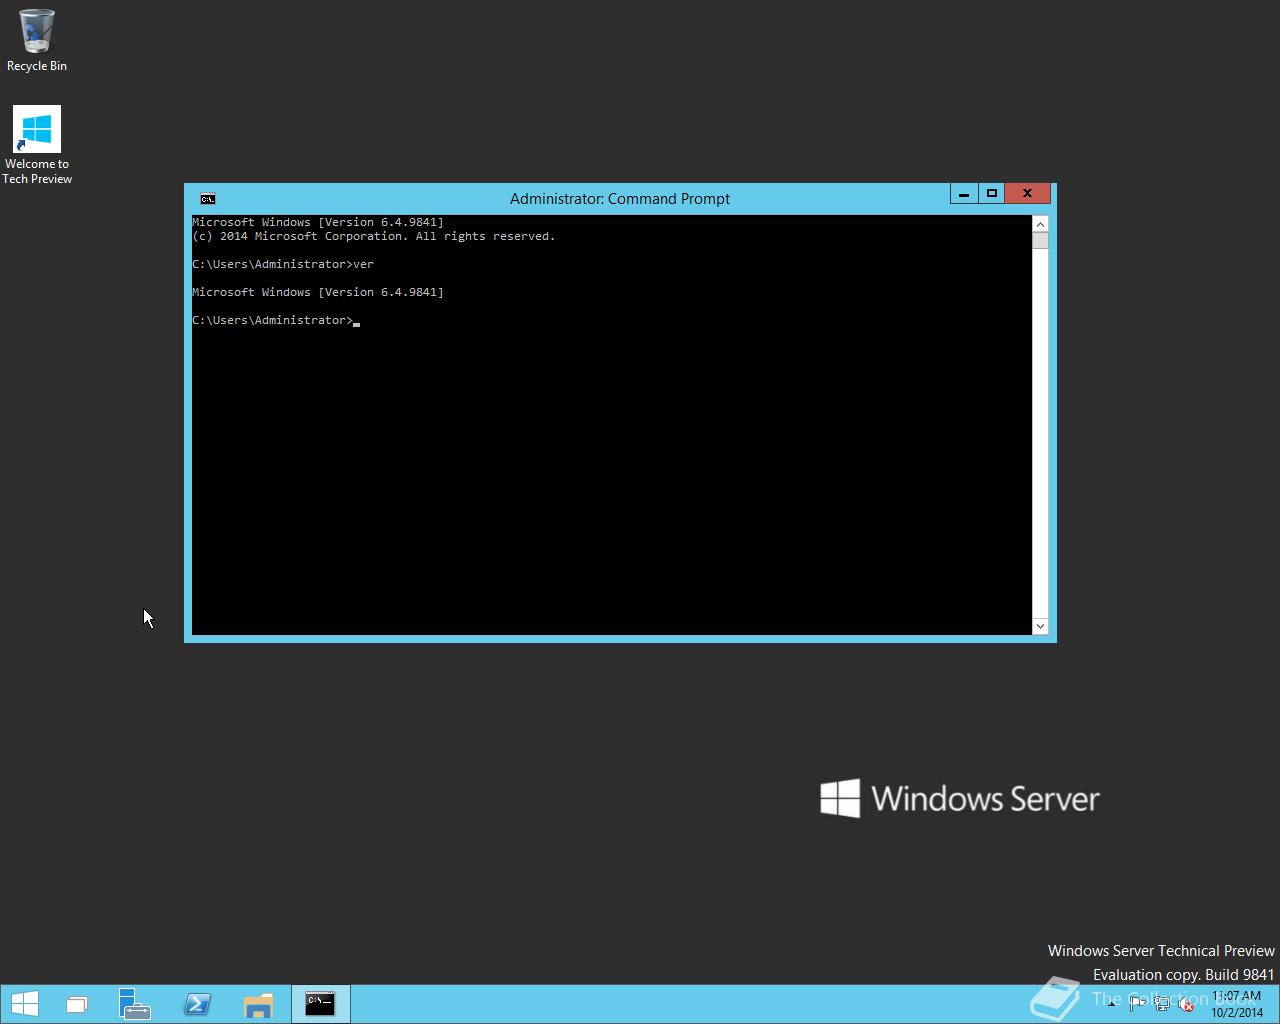Open Task View from the taskbar

coord(77,1004)
